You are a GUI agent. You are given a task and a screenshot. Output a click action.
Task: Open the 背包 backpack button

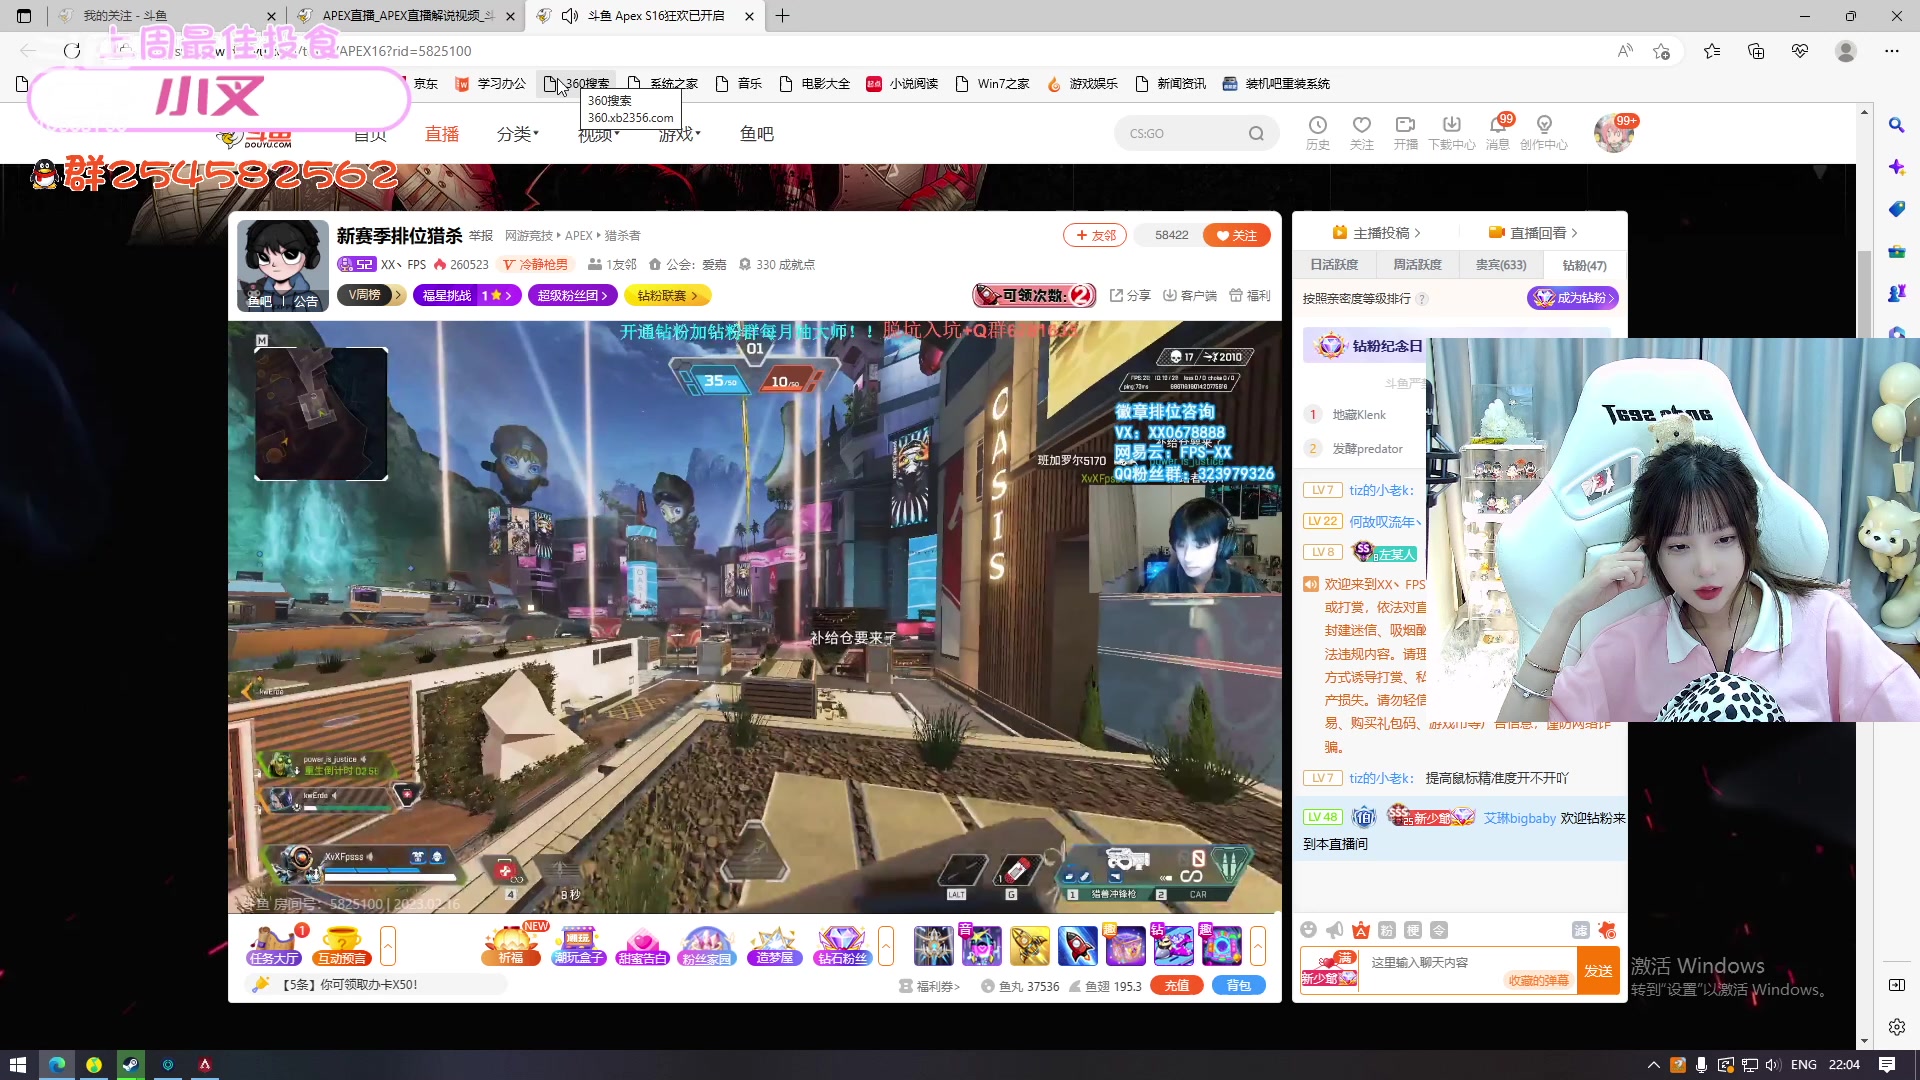(1239, 986)
